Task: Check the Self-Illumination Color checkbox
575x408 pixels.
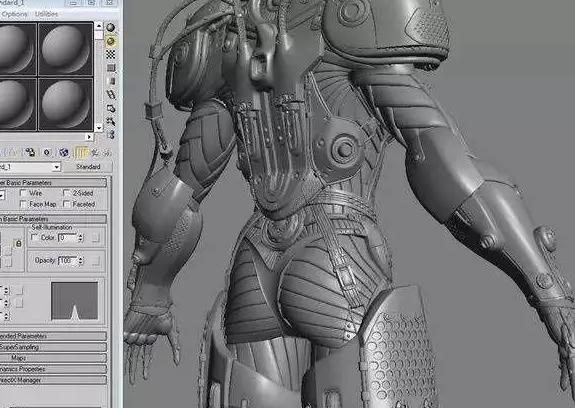Action: (34, 238)
